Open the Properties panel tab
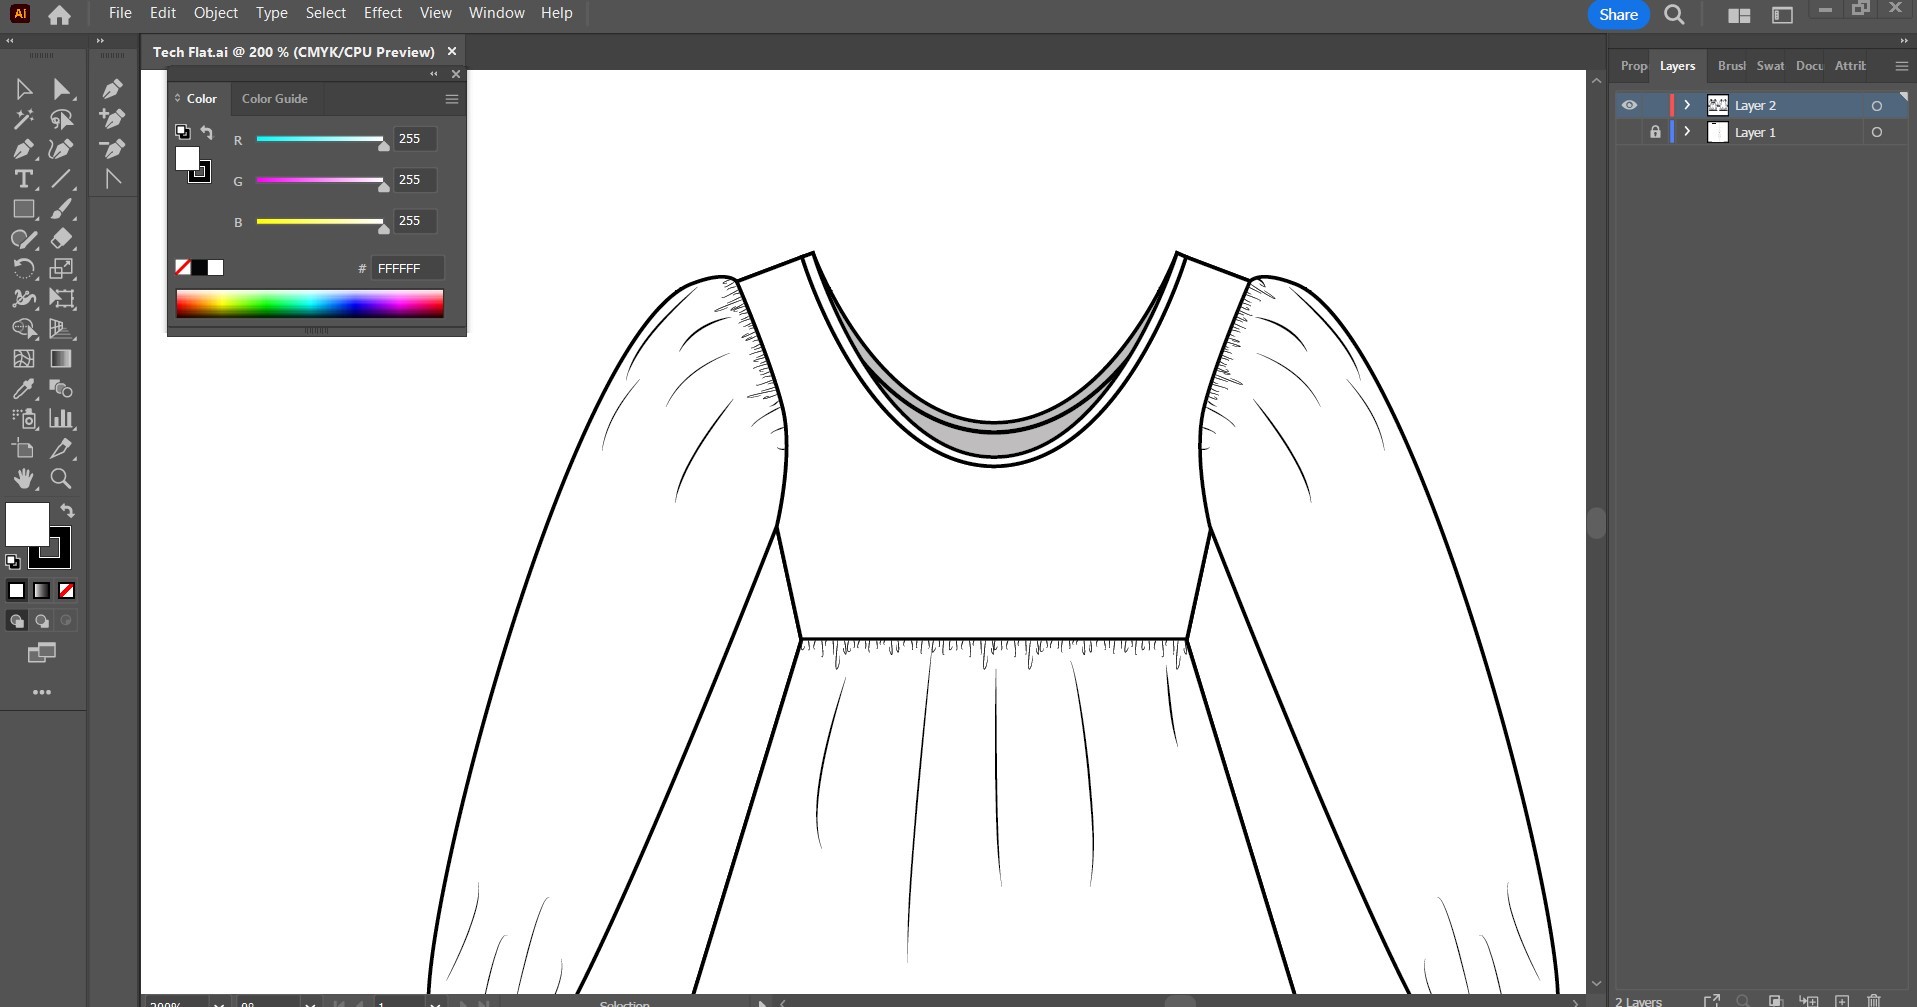This screenshot has height=1007, width=1917. (1633, 66)
